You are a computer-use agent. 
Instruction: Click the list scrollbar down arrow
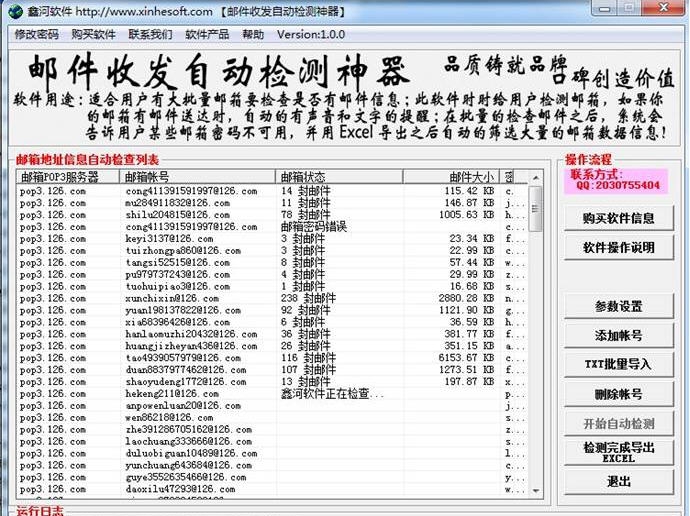(536, 490)
